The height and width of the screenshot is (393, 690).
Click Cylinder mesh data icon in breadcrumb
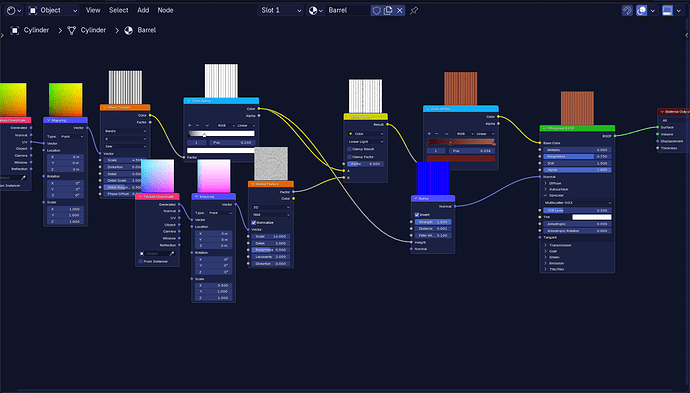(x=72, y=30)
